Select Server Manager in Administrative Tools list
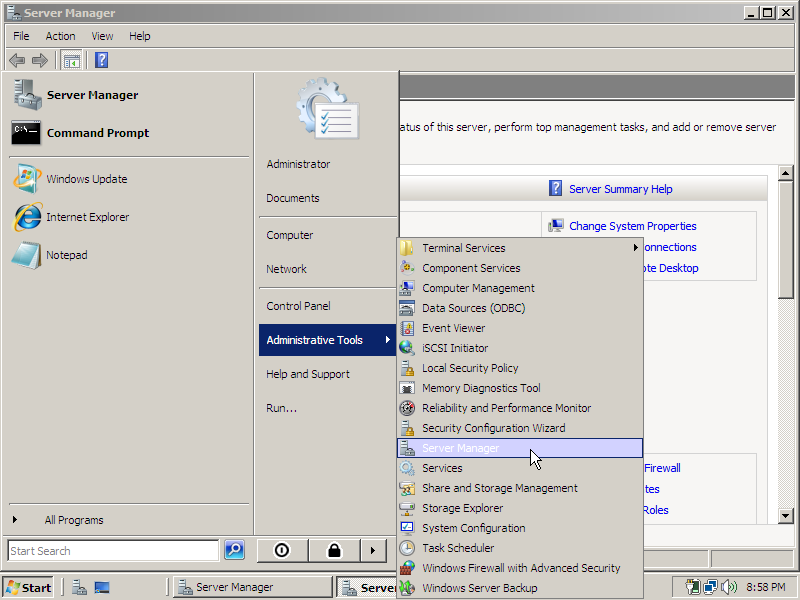The height and width of the screenshot is (600, 800). [x=520, y=448]
